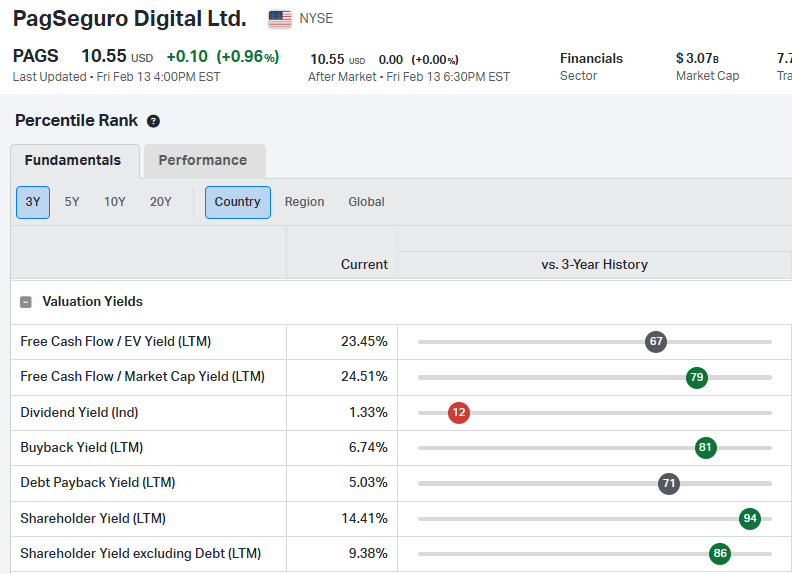Click the PAGS ticker symbol
The height and width of the screenshot is (574, 792).
point(35,56)
